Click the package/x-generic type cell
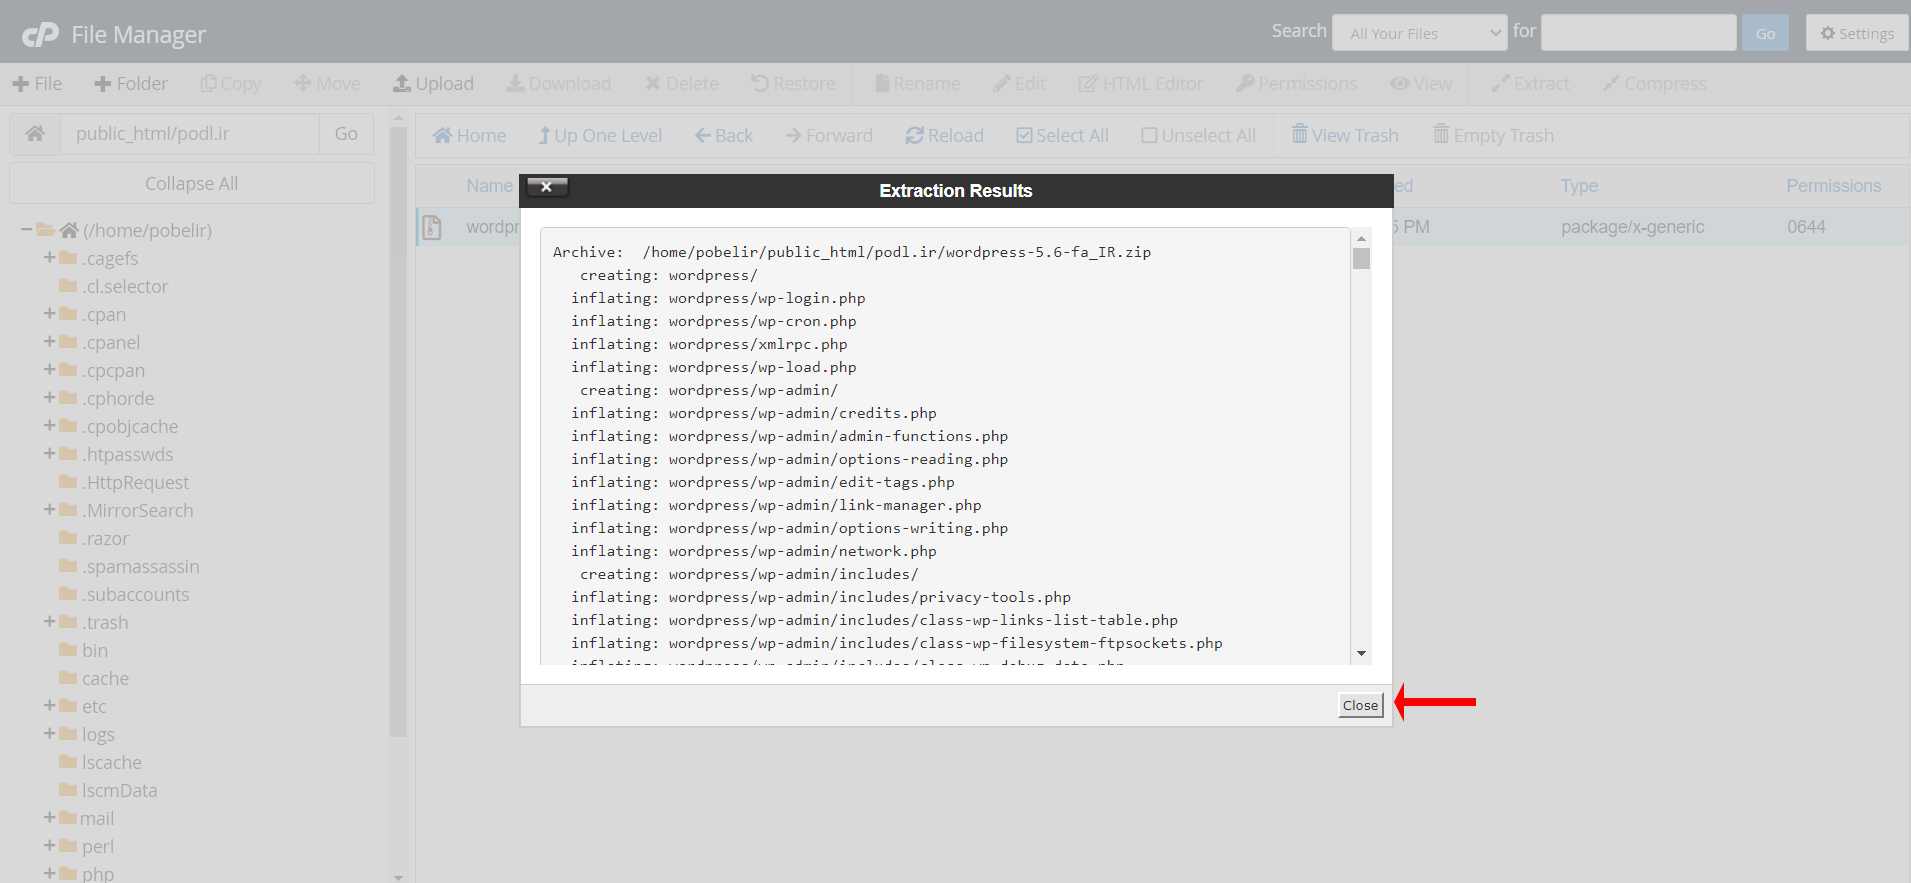 point(1632,227)
